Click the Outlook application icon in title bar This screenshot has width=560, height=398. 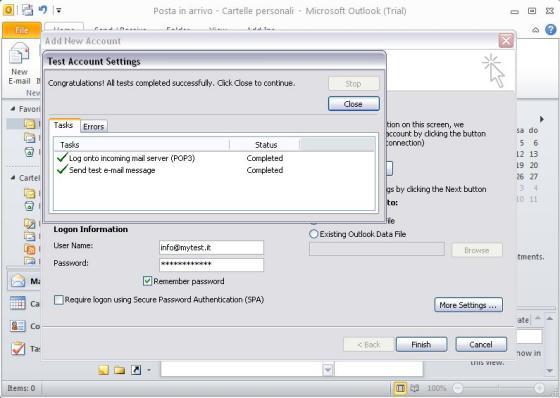pyautogui.click(x=8, y=10)
